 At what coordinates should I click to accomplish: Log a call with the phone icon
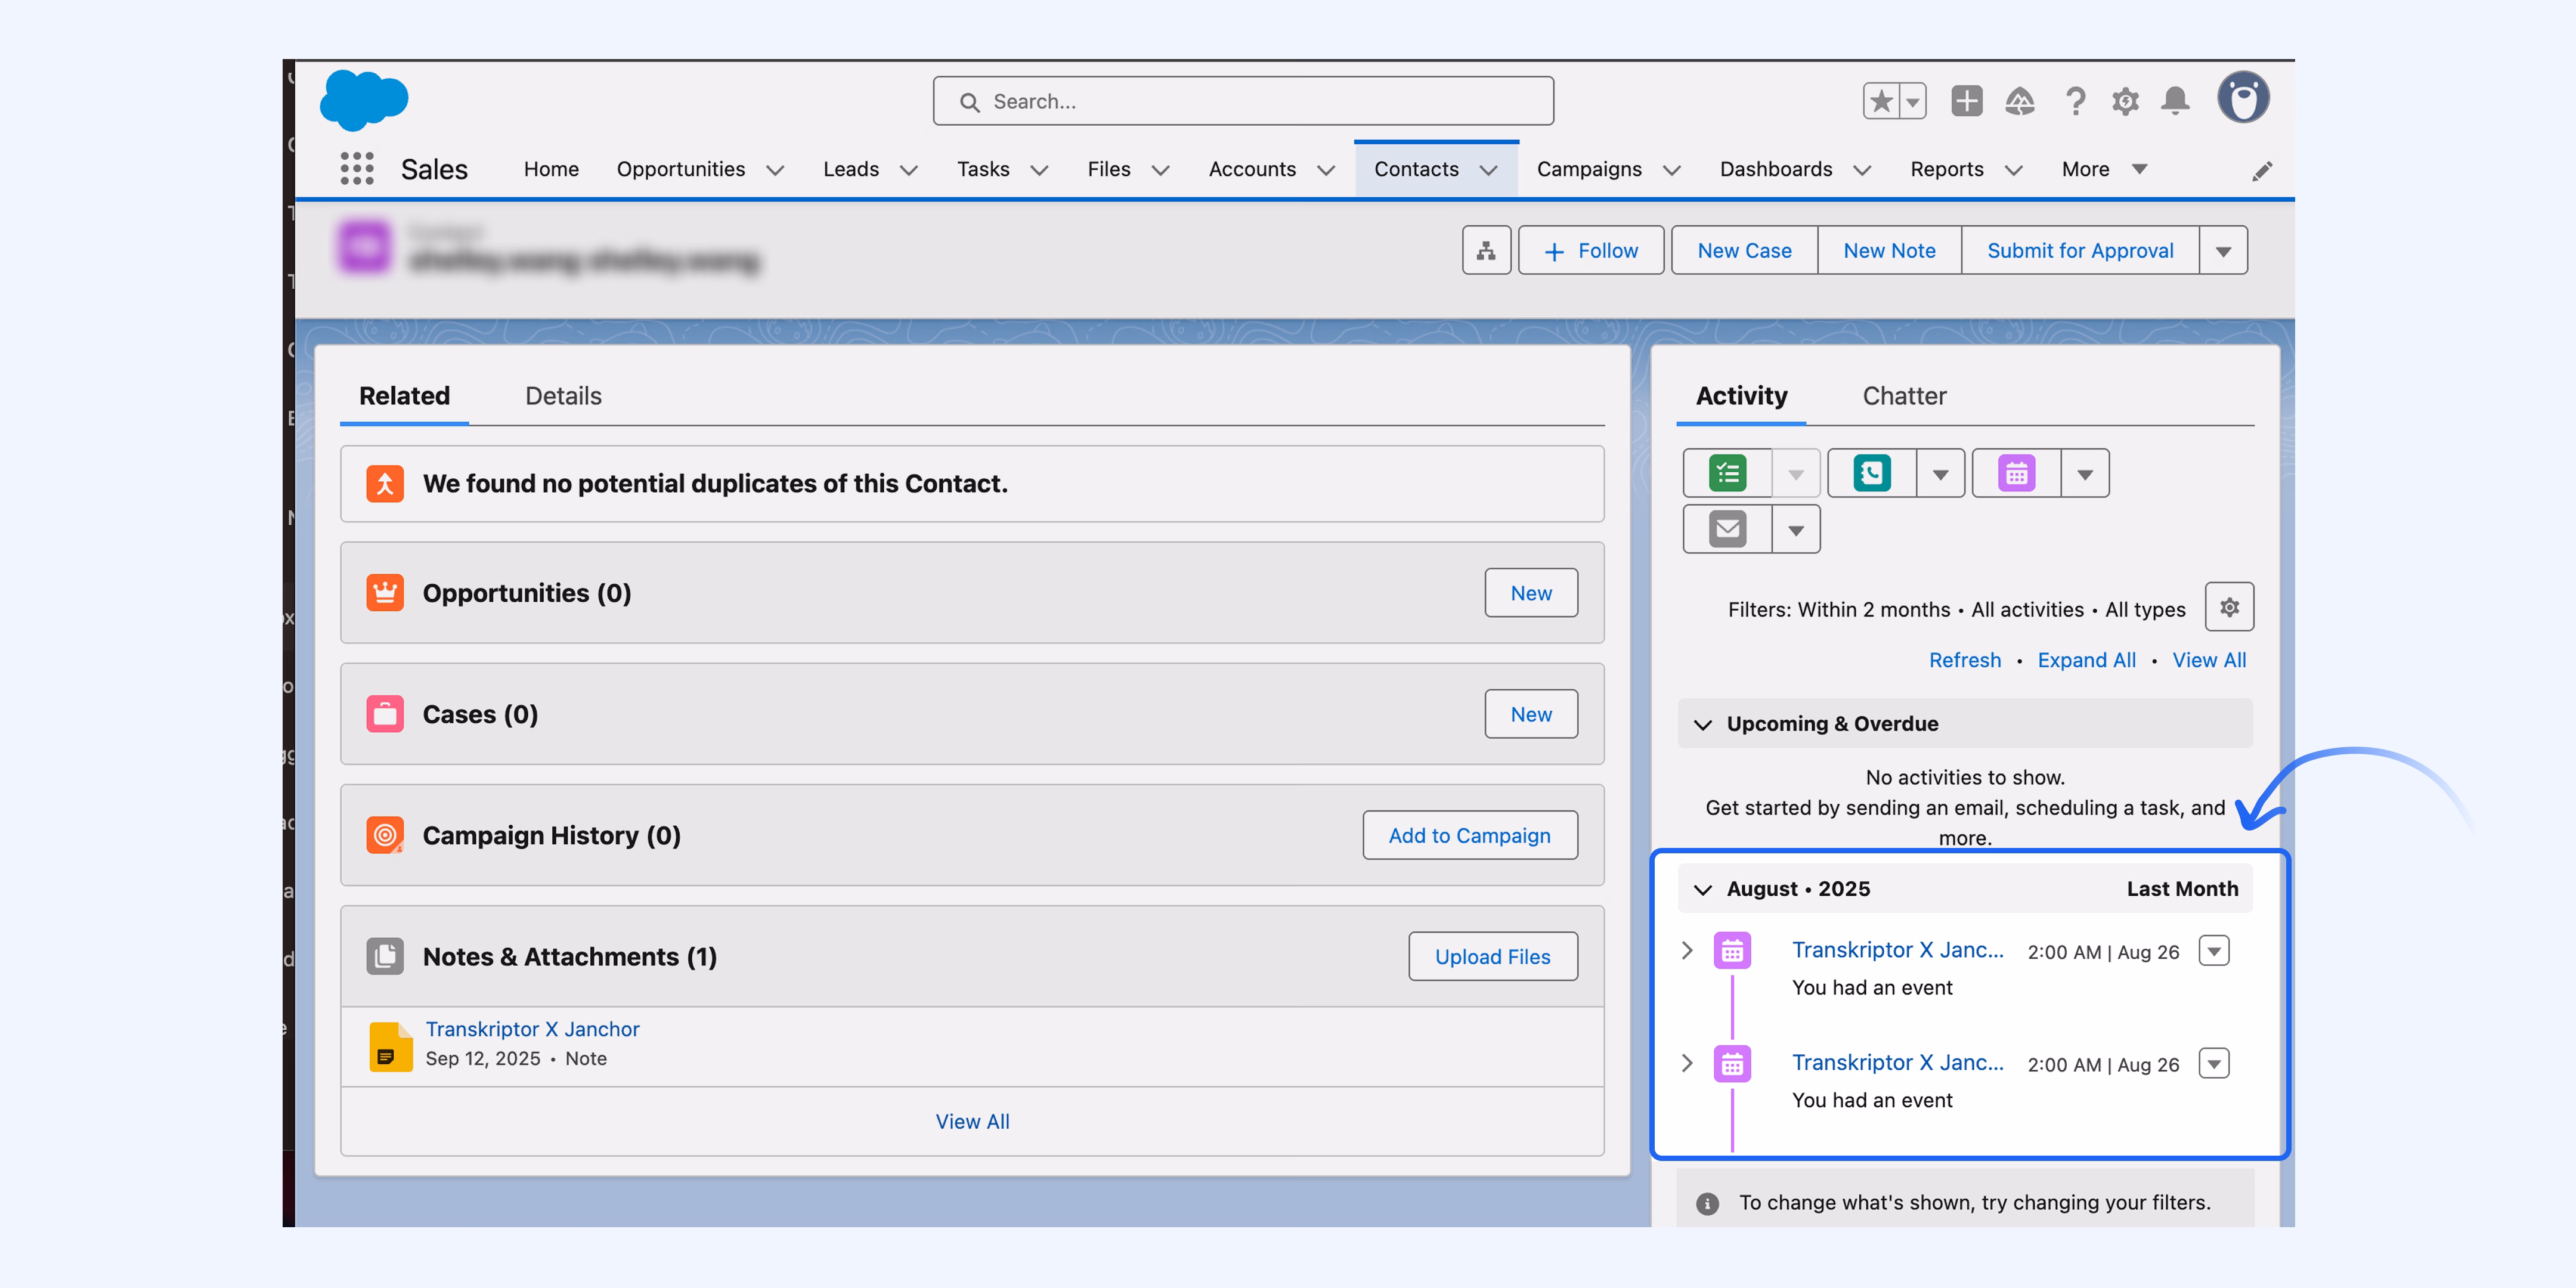point(1872,472)
